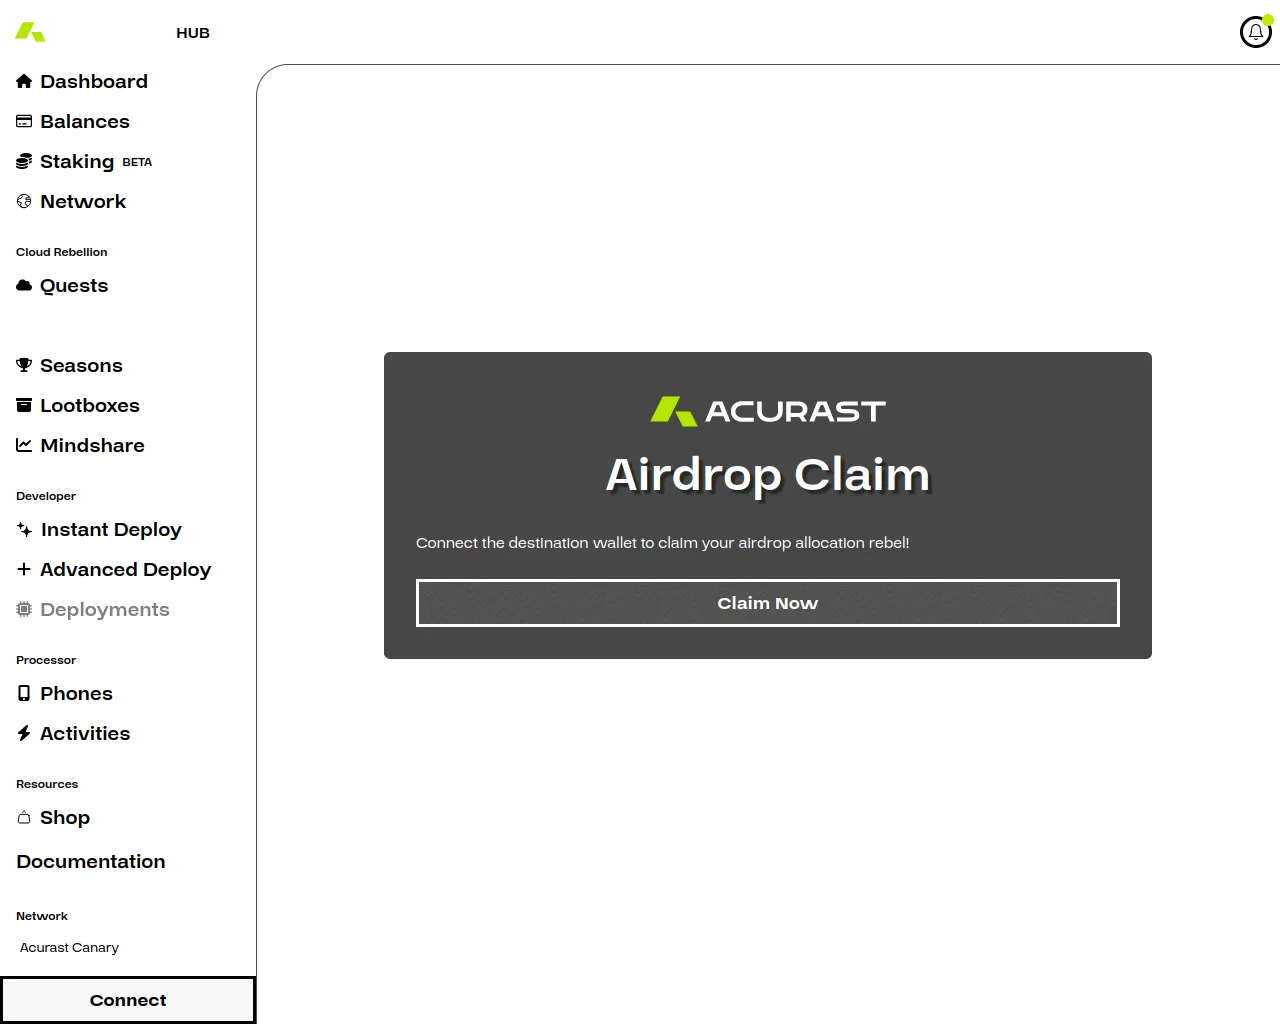Click the Acurast logo in the sidebar header
Image resolution: width=1280 pixels, height=1024 pixels.
pyautogui.click(x=30, y=32)
